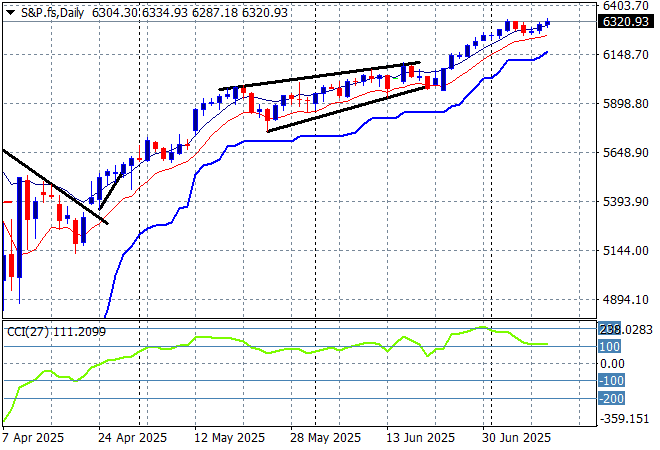
Task: Click the 6403.70 price axis label
Action: point(625,6)
